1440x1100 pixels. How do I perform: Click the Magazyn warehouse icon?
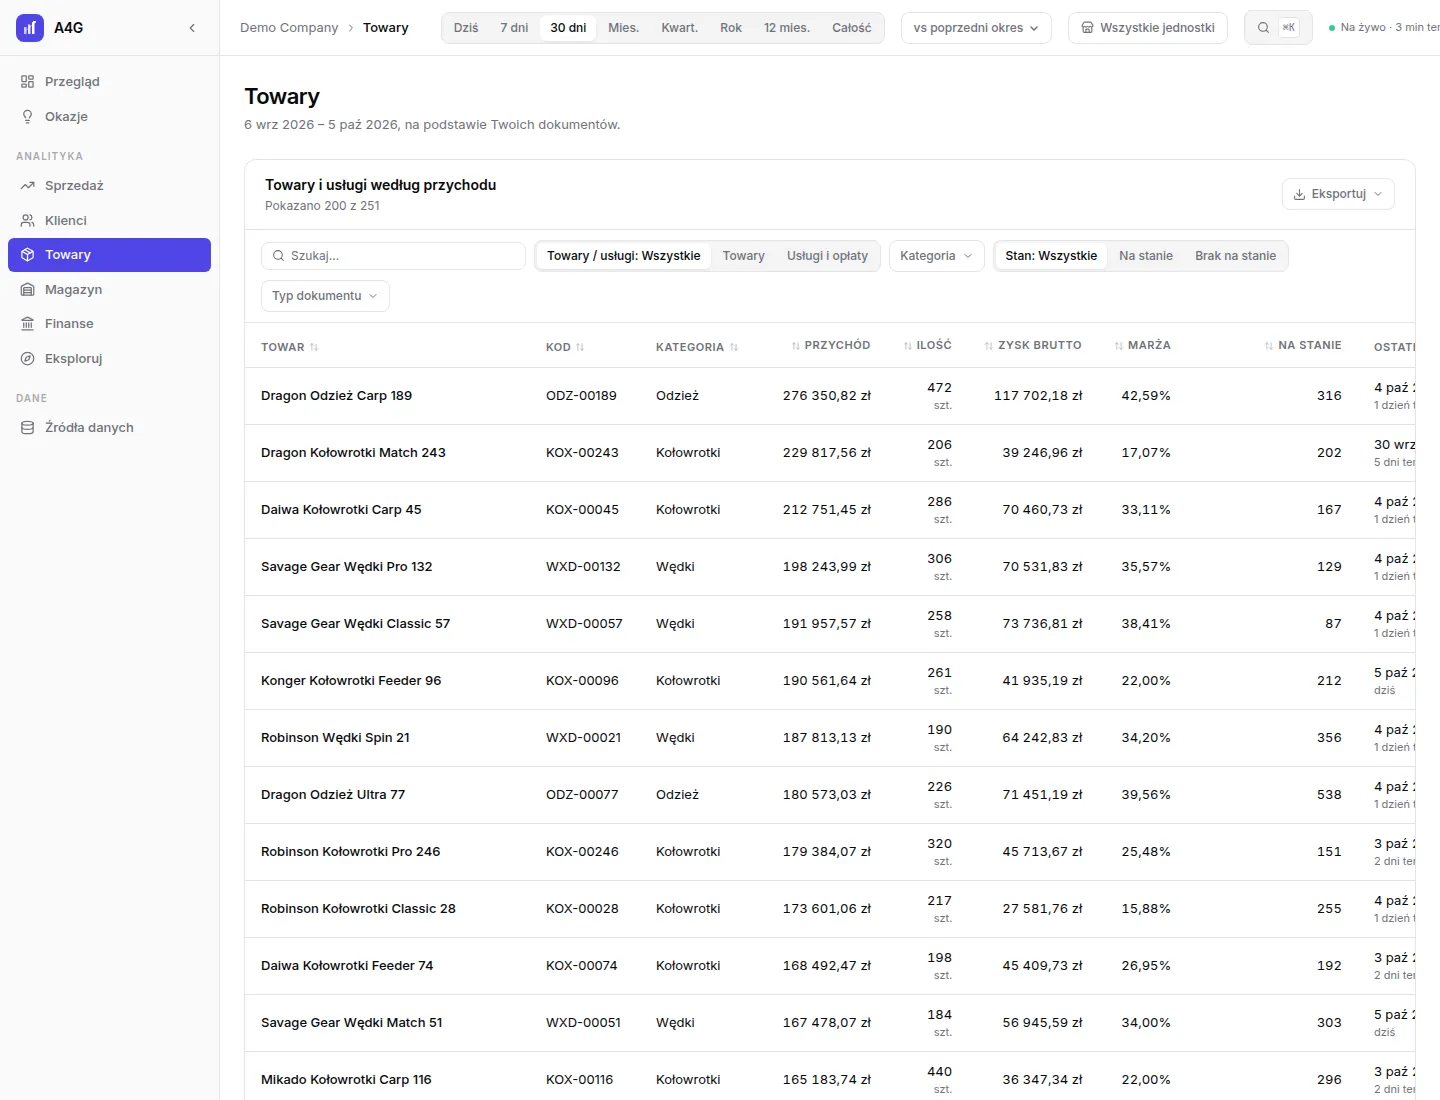click(x=28, y=289)
